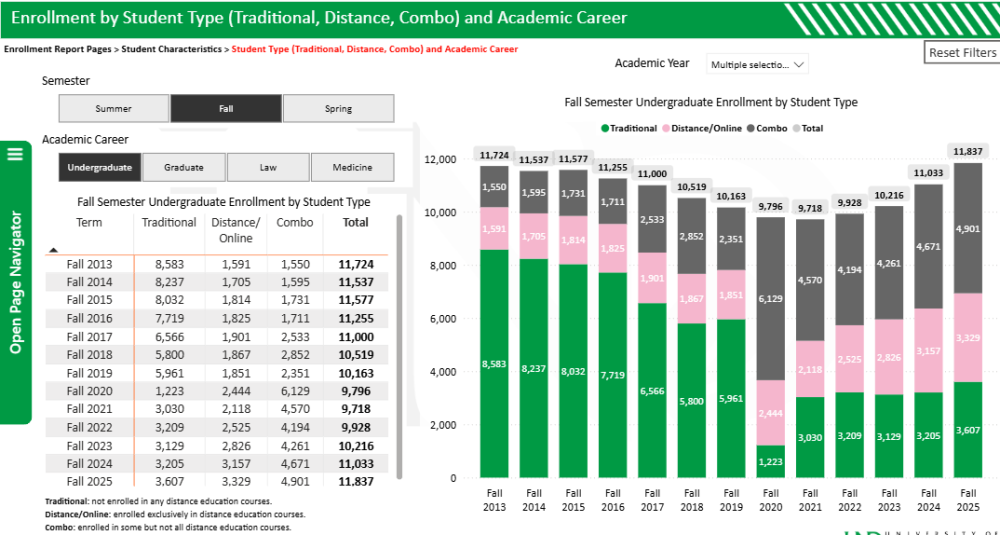The width and height of the screenshot is (1000, 535).
Task: Toggle the Distance/Online legend marker
Action: [665, 128]
